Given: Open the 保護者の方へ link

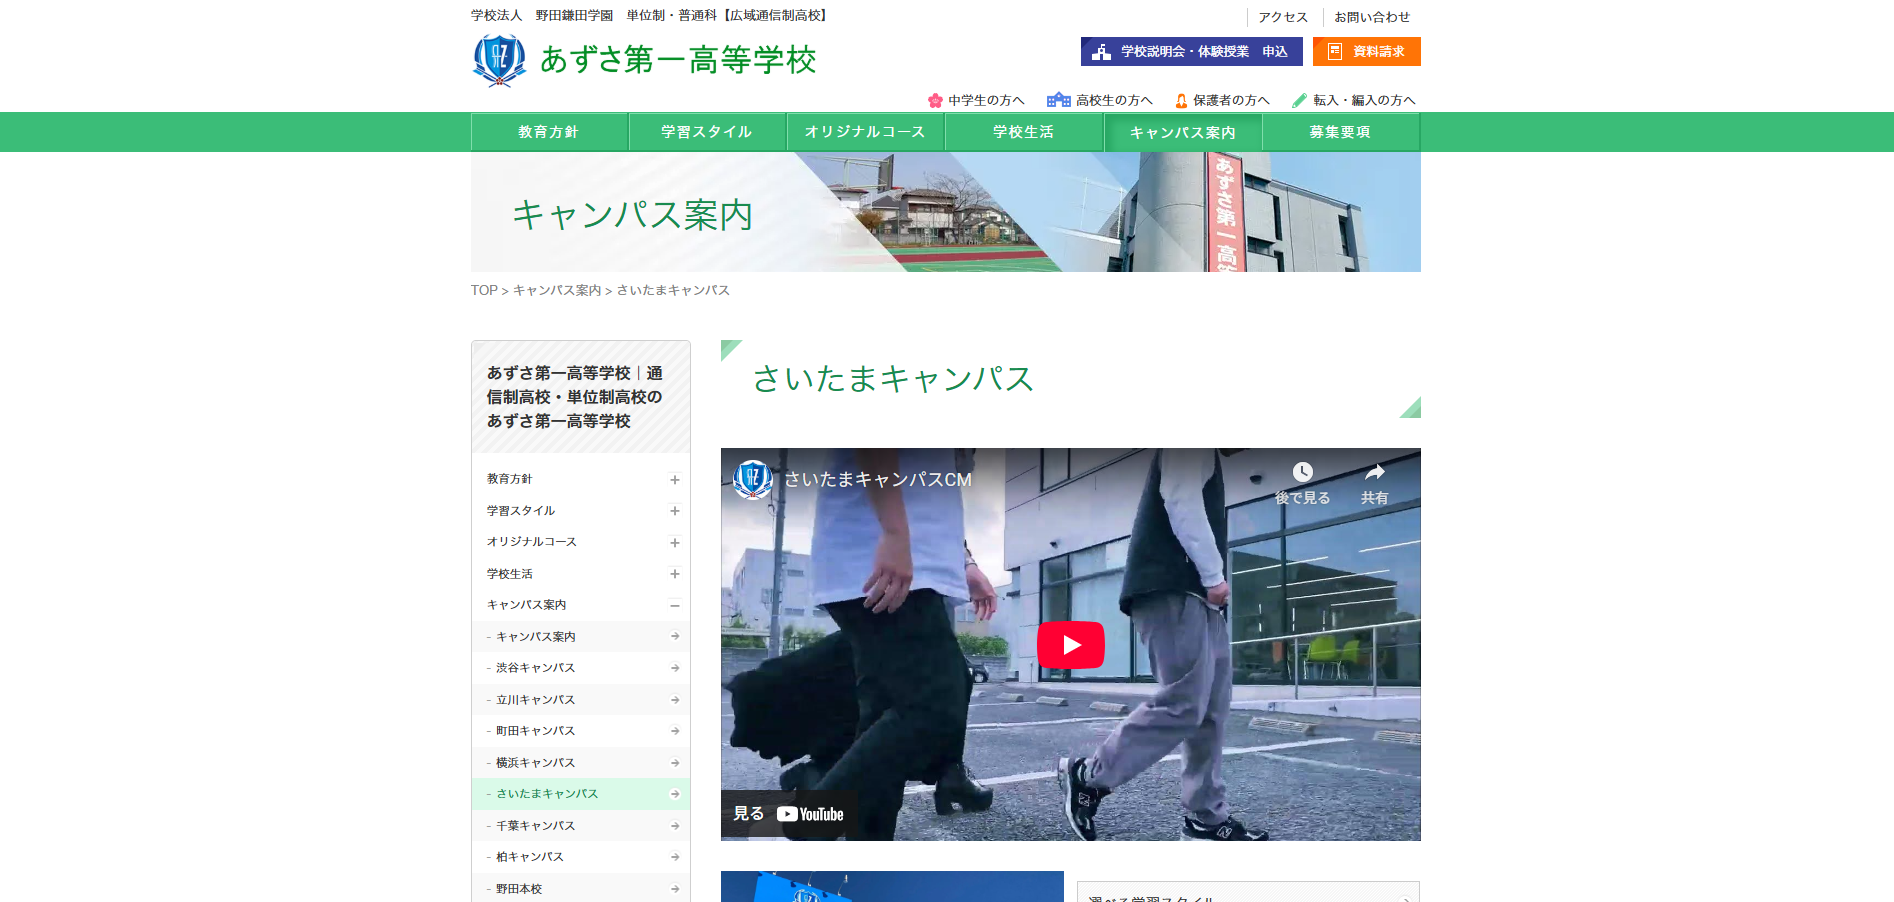Looking at the screenshot, I should (x=1231, y=100).
